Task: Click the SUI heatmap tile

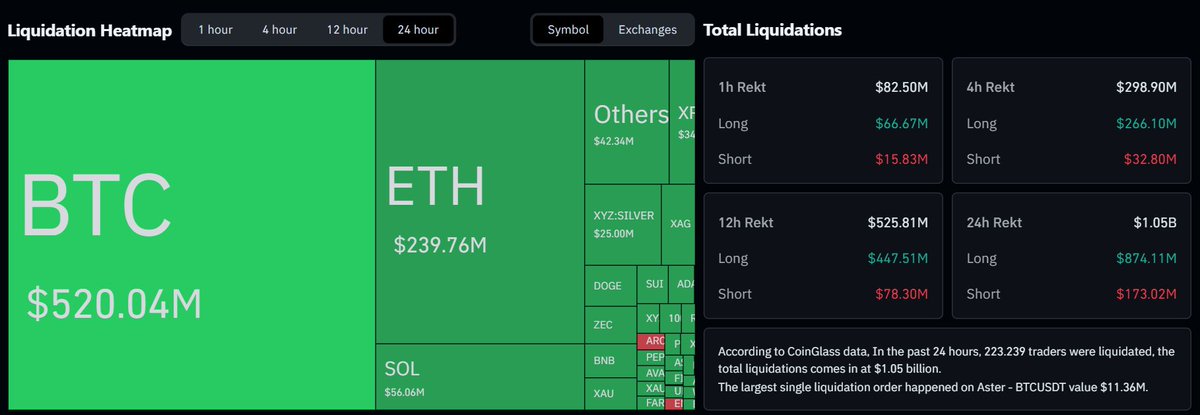Action: (x=654, y=285)
